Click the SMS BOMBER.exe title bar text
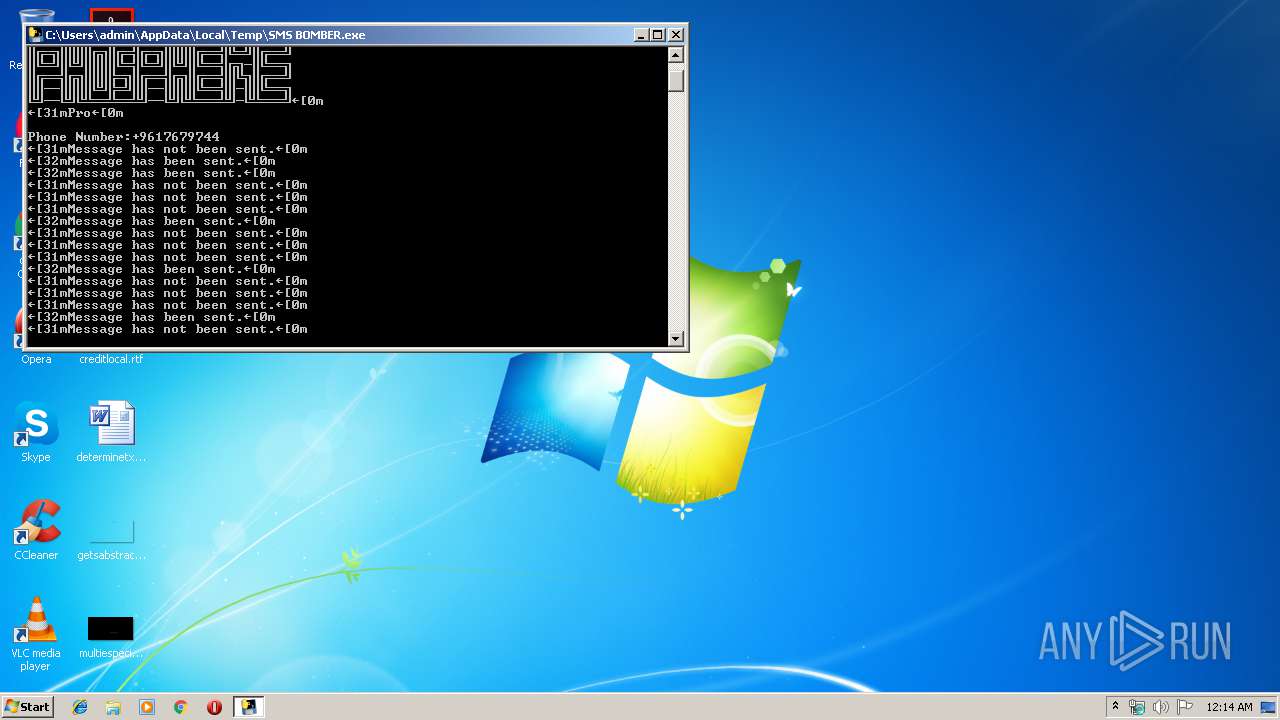This screenshot has width=1280, height=720. point(205,35)
